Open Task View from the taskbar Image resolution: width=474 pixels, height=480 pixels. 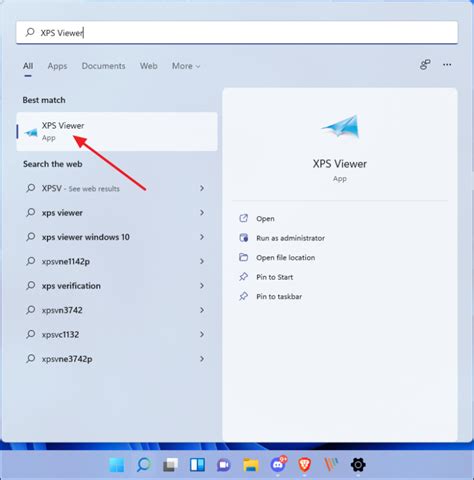tap(170, 464)
